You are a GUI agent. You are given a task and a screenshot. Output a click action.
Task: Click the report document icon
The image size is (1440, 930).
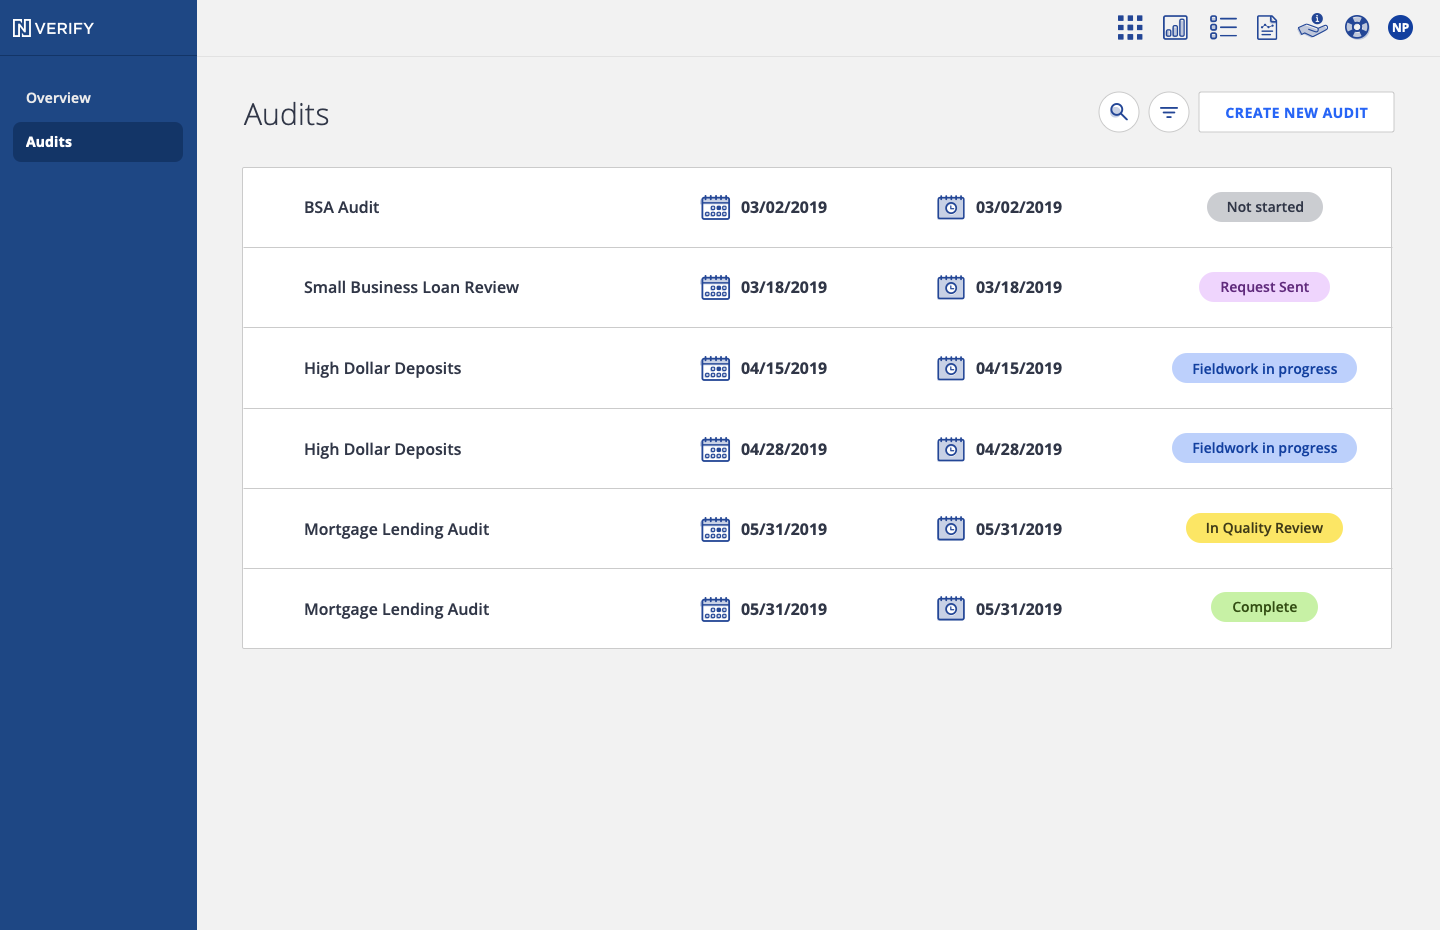tap(1267, 28)
